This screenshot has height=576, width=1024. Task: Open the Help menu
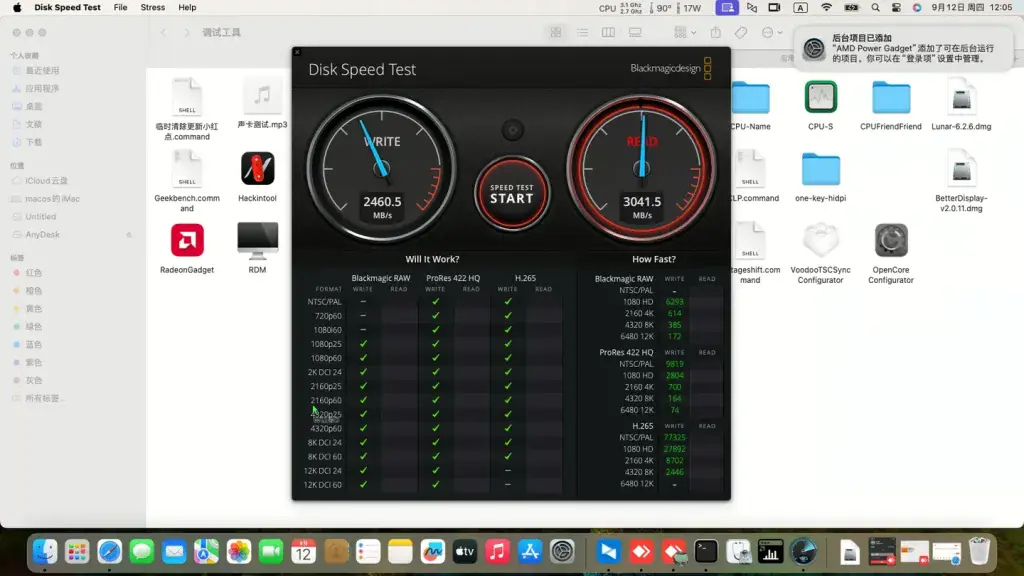tap(187, 7)
